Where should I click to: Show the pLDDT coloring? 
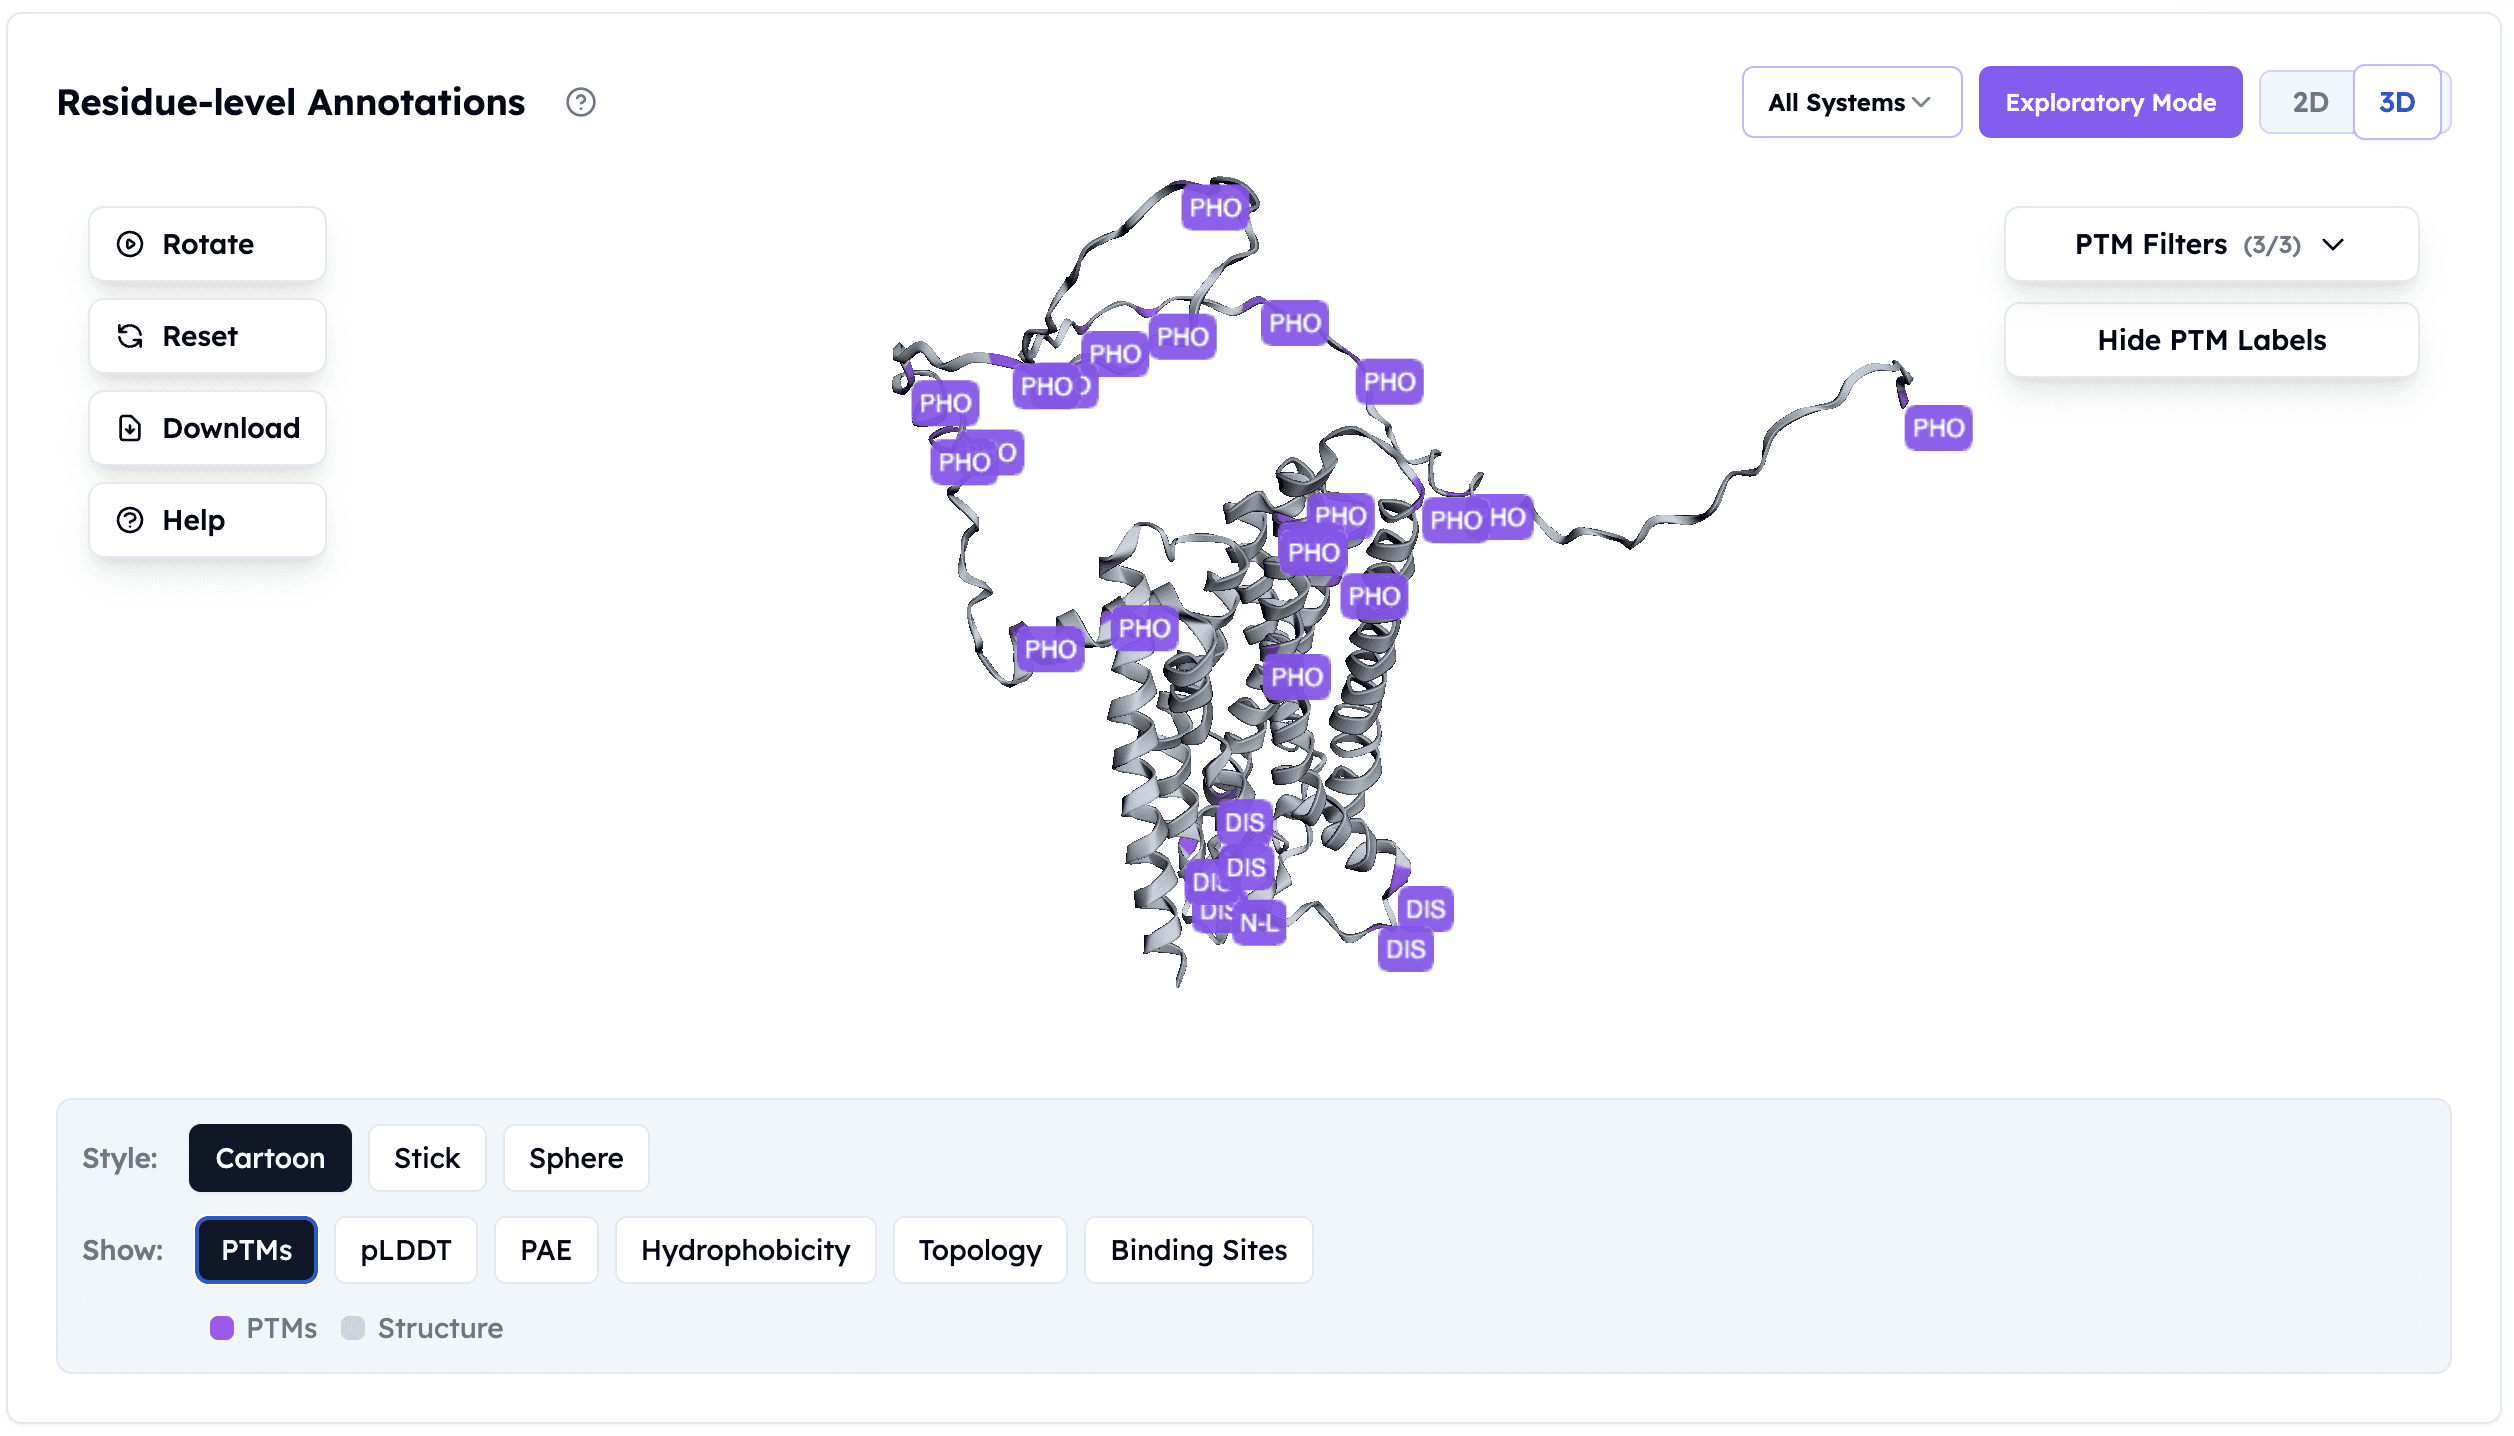click(x=405, y=1250)
